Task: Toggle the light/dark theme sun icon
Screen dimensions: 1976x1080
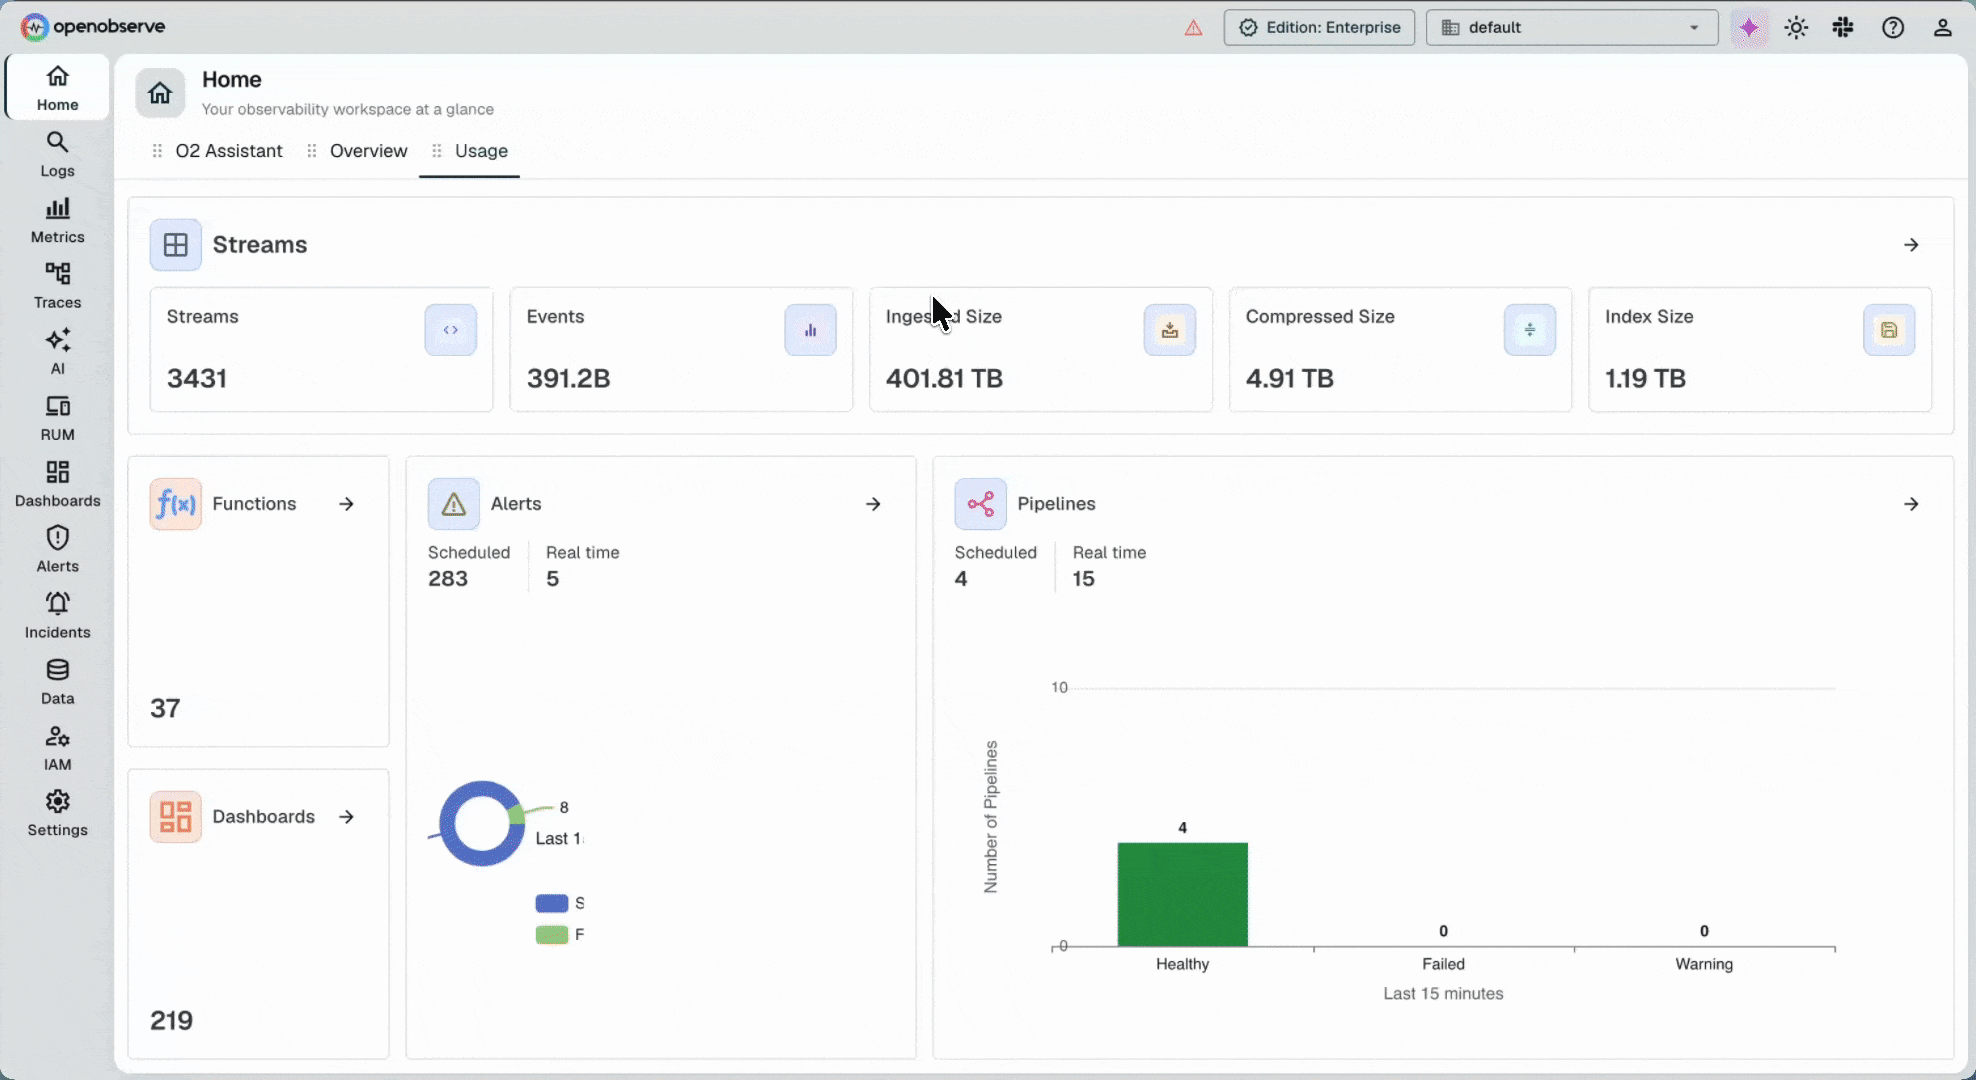Action: coord(1796,28)
